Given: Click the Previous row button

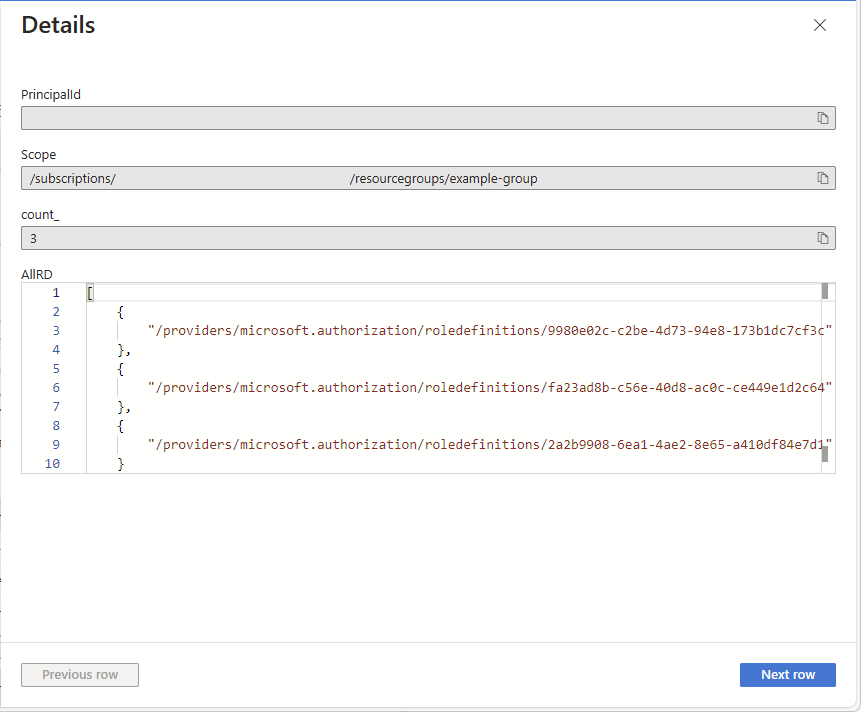Looking at the screenshot, I should click(80, 675).
